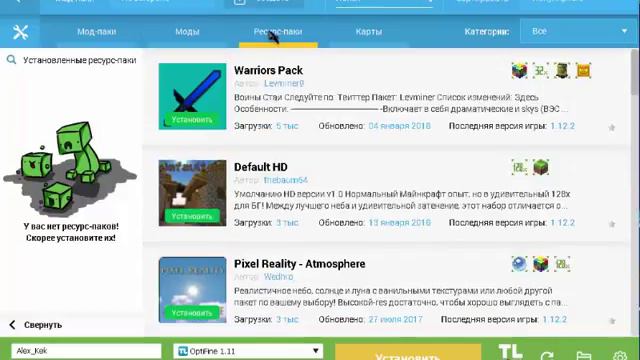Open the Pixel Reality - Atmosphere title
Viewport: 640px width, 360px height.
coord(300,264)
